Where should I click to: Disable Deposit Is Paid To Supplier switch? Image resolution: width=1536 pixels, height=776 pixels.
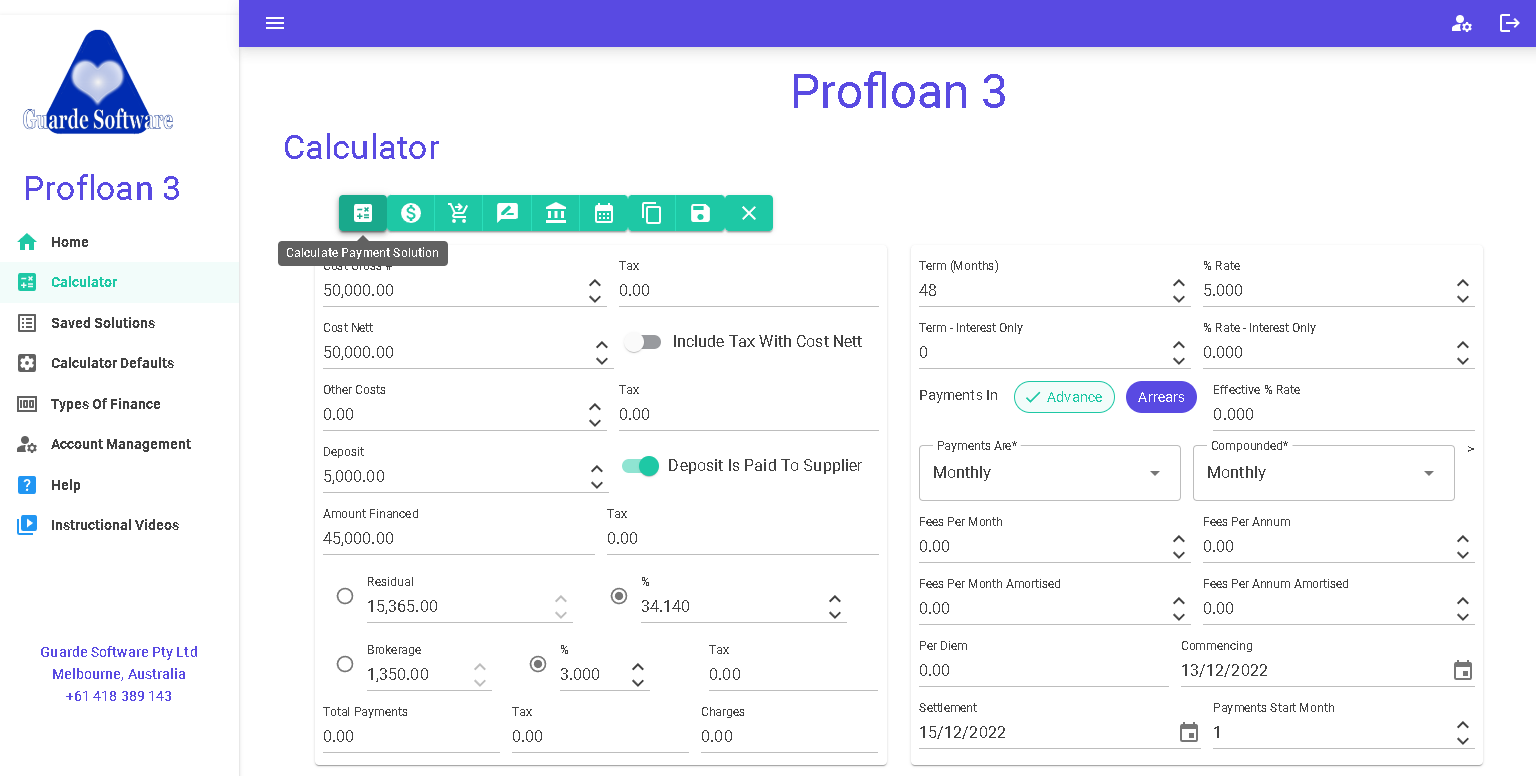coord(641,466)
